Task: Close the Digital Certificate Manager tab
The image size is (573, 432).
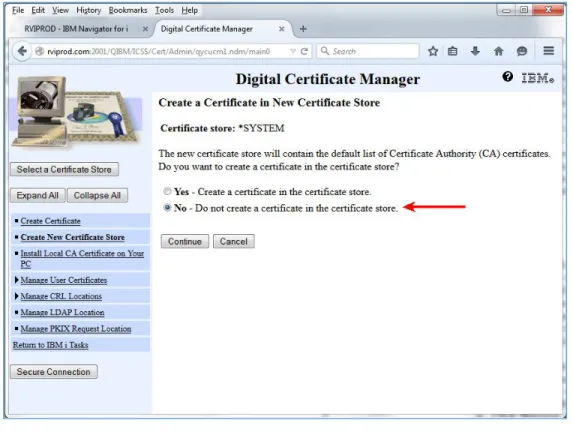Action: [281, 29]
